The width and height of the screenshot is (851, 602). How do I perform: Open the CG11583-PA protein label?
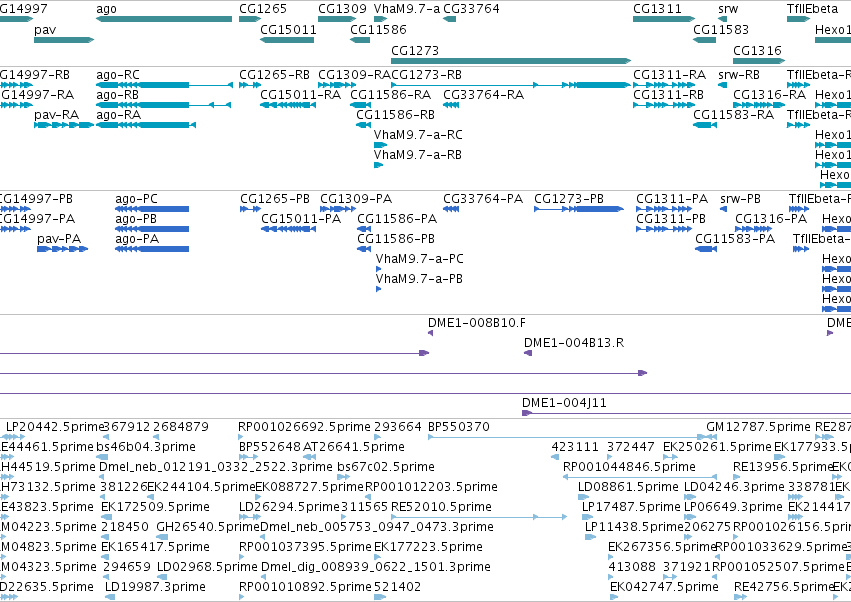[735, 239]
